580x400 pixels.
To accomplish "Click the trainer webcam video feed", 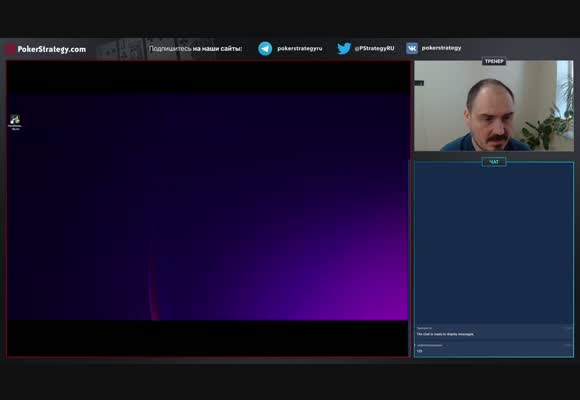I will (494, 106).
